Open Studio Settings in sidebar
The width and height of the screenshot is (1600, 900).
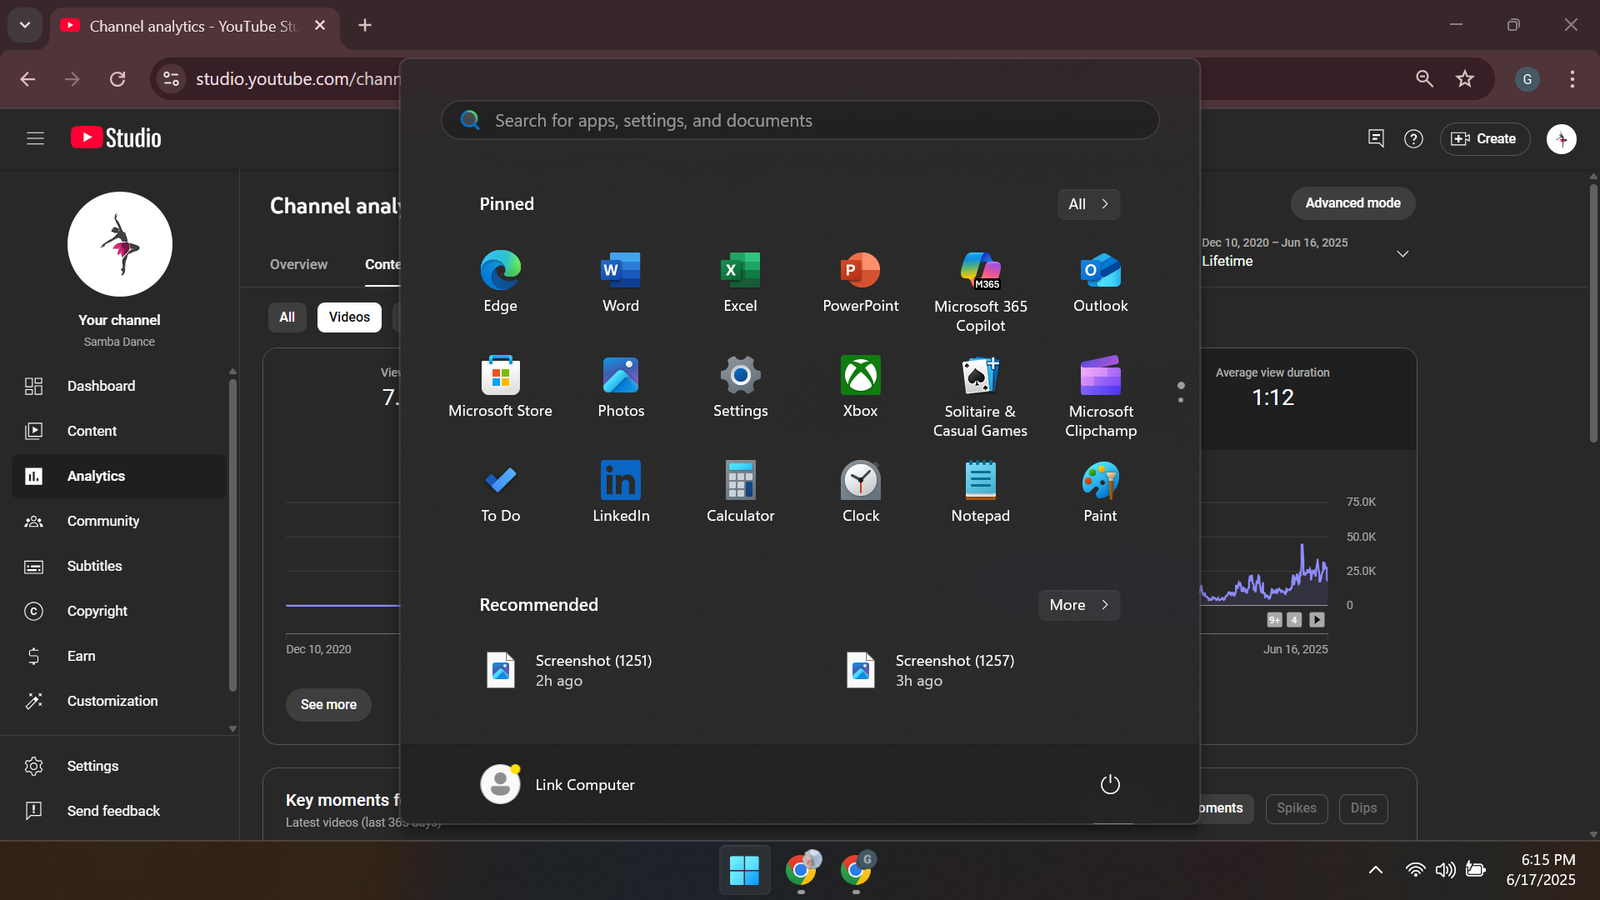click(x=119, y=766)
